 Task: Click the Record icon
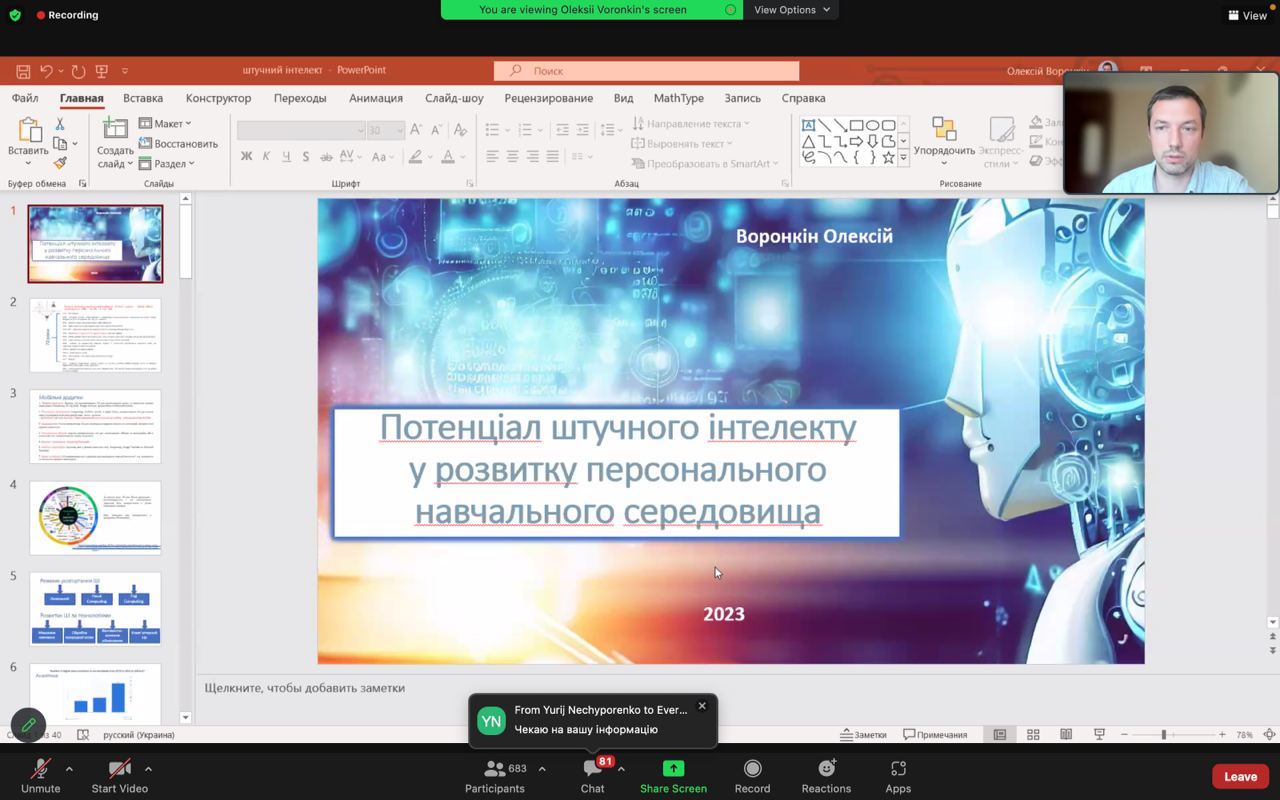tap(752, 768)
